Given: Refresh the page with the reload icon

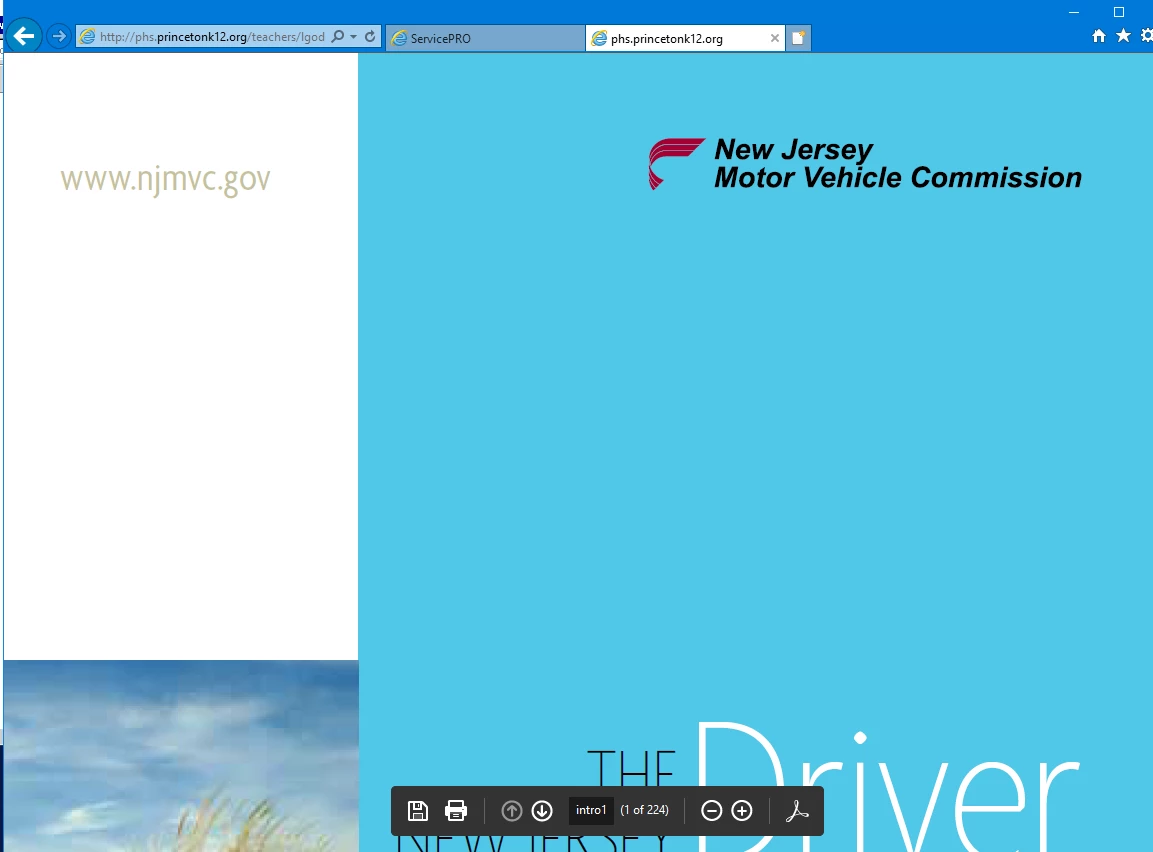Looking at the screenshot, I should [x=371, y=36].
